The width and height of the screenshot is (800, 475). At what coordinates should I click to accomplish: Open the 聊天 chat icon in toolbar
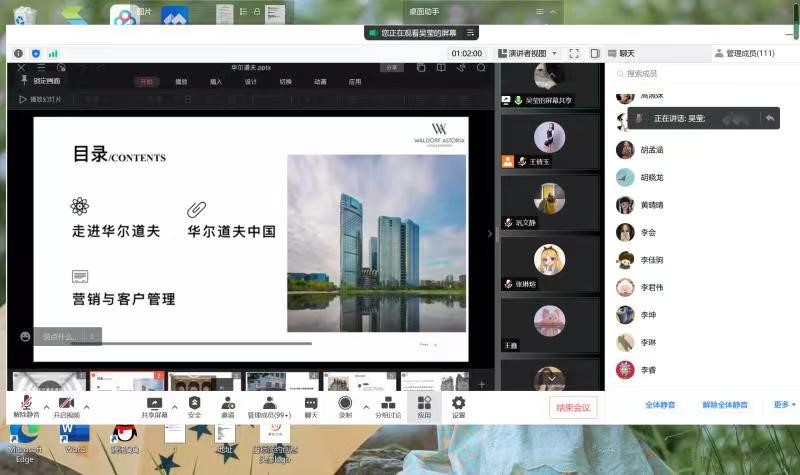point(311,404)
